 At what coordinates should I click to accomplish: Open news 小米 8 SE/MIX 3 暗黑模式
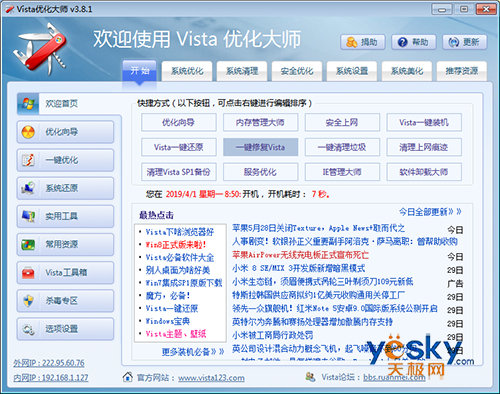[x=298, y=268]
